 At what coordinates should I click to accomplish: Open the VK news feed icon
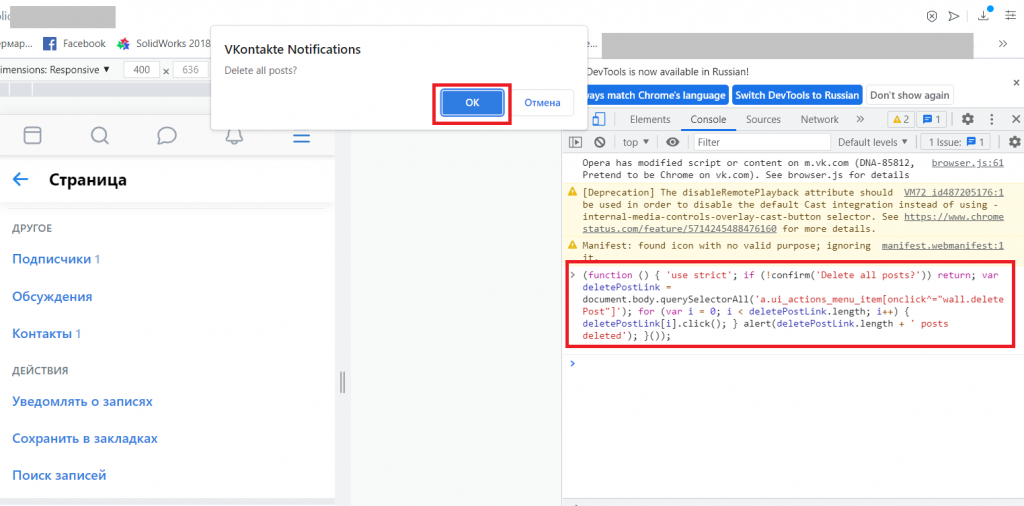(33, 136)
